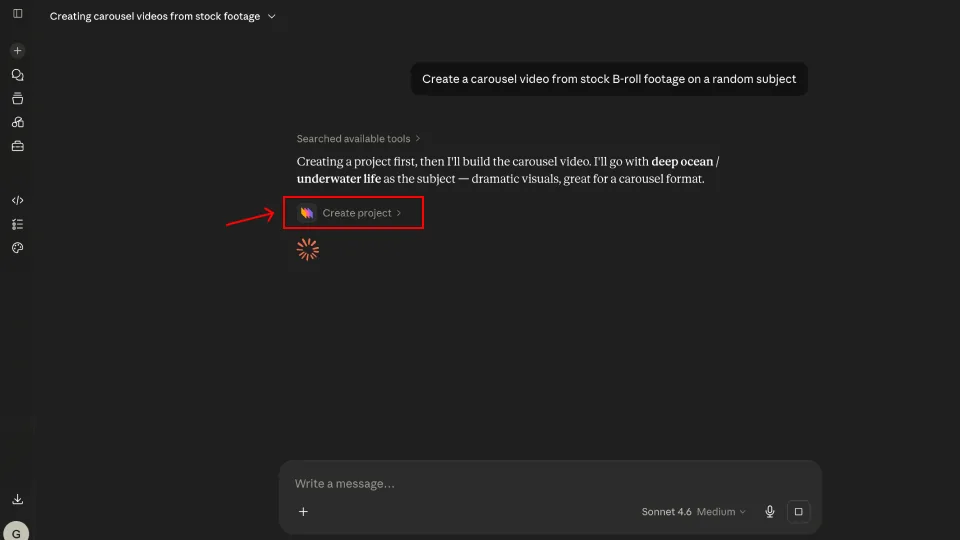Screen dimensions: 960x540
Task: Open the shapes icon in the sidebar
Action: point(18,122)
